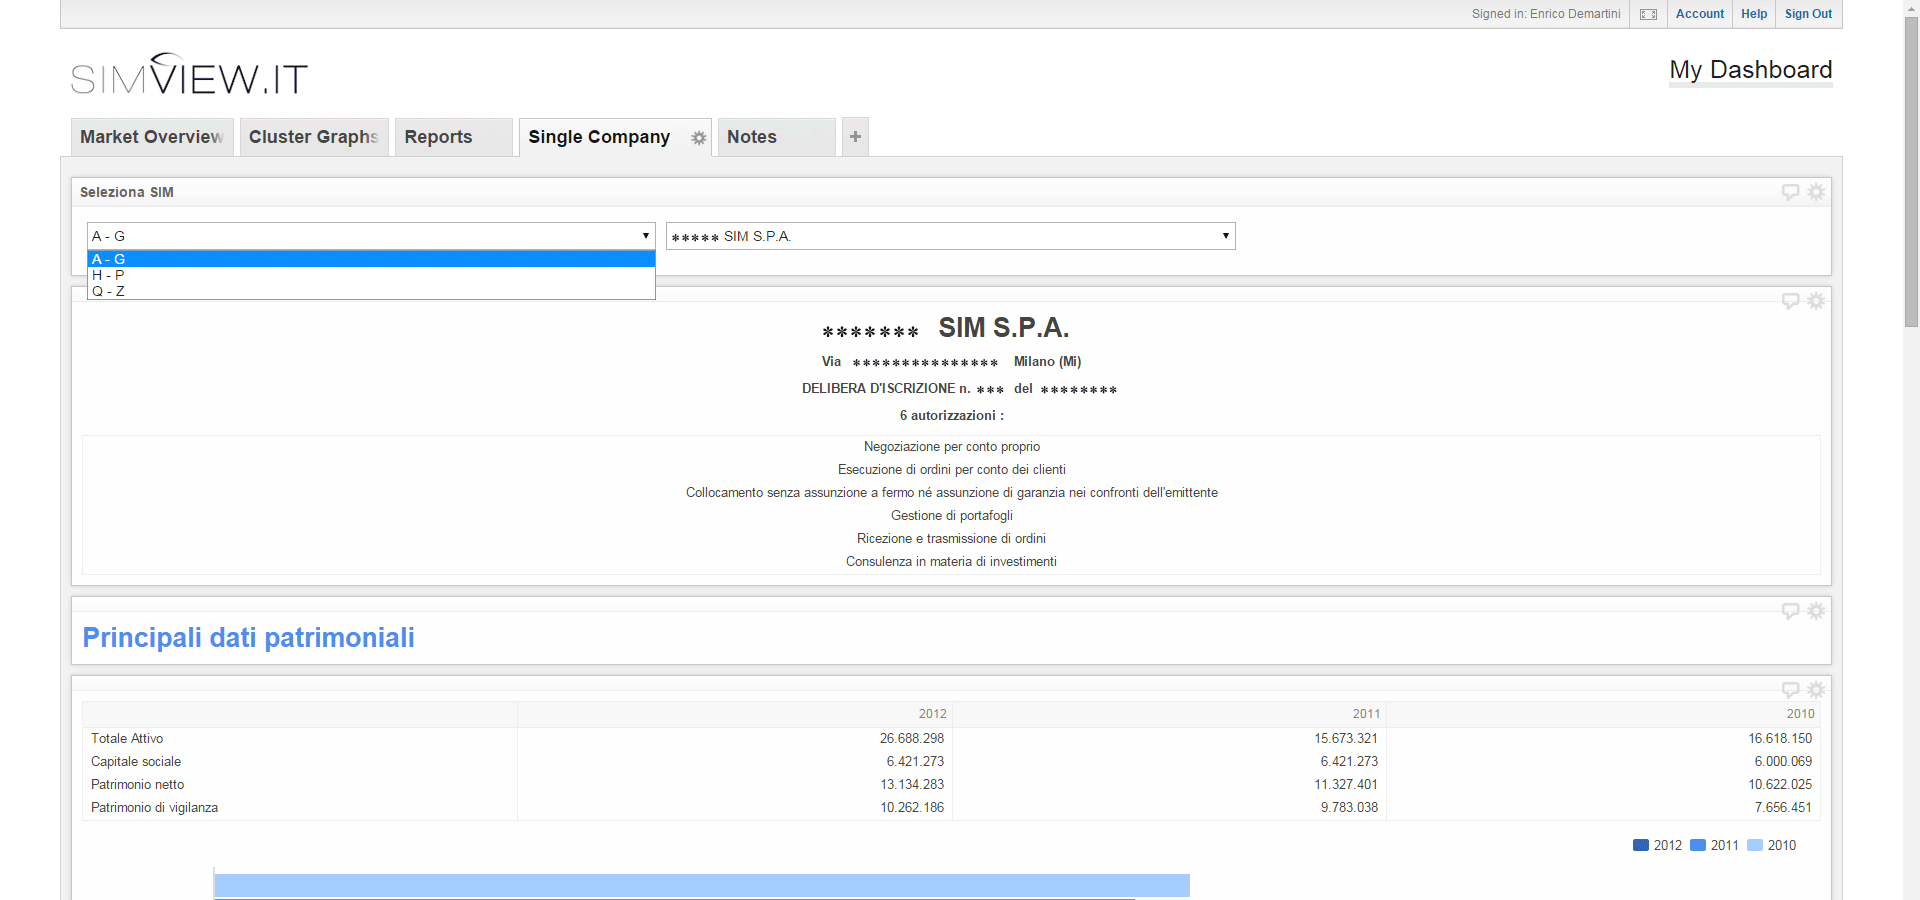This screenshot has height=900, width=1920.
Task: Open Single Company tab settings gear
Action: click(x=699, y=138)
